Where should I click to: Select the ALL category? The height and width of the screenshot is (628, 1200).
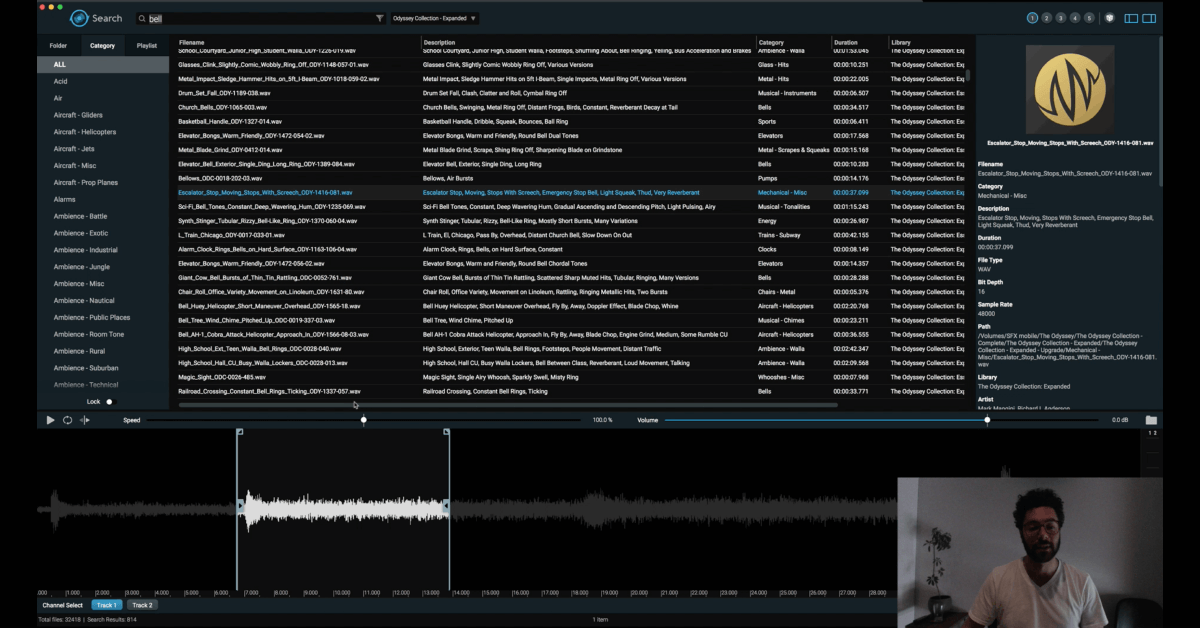pos(103,65)
